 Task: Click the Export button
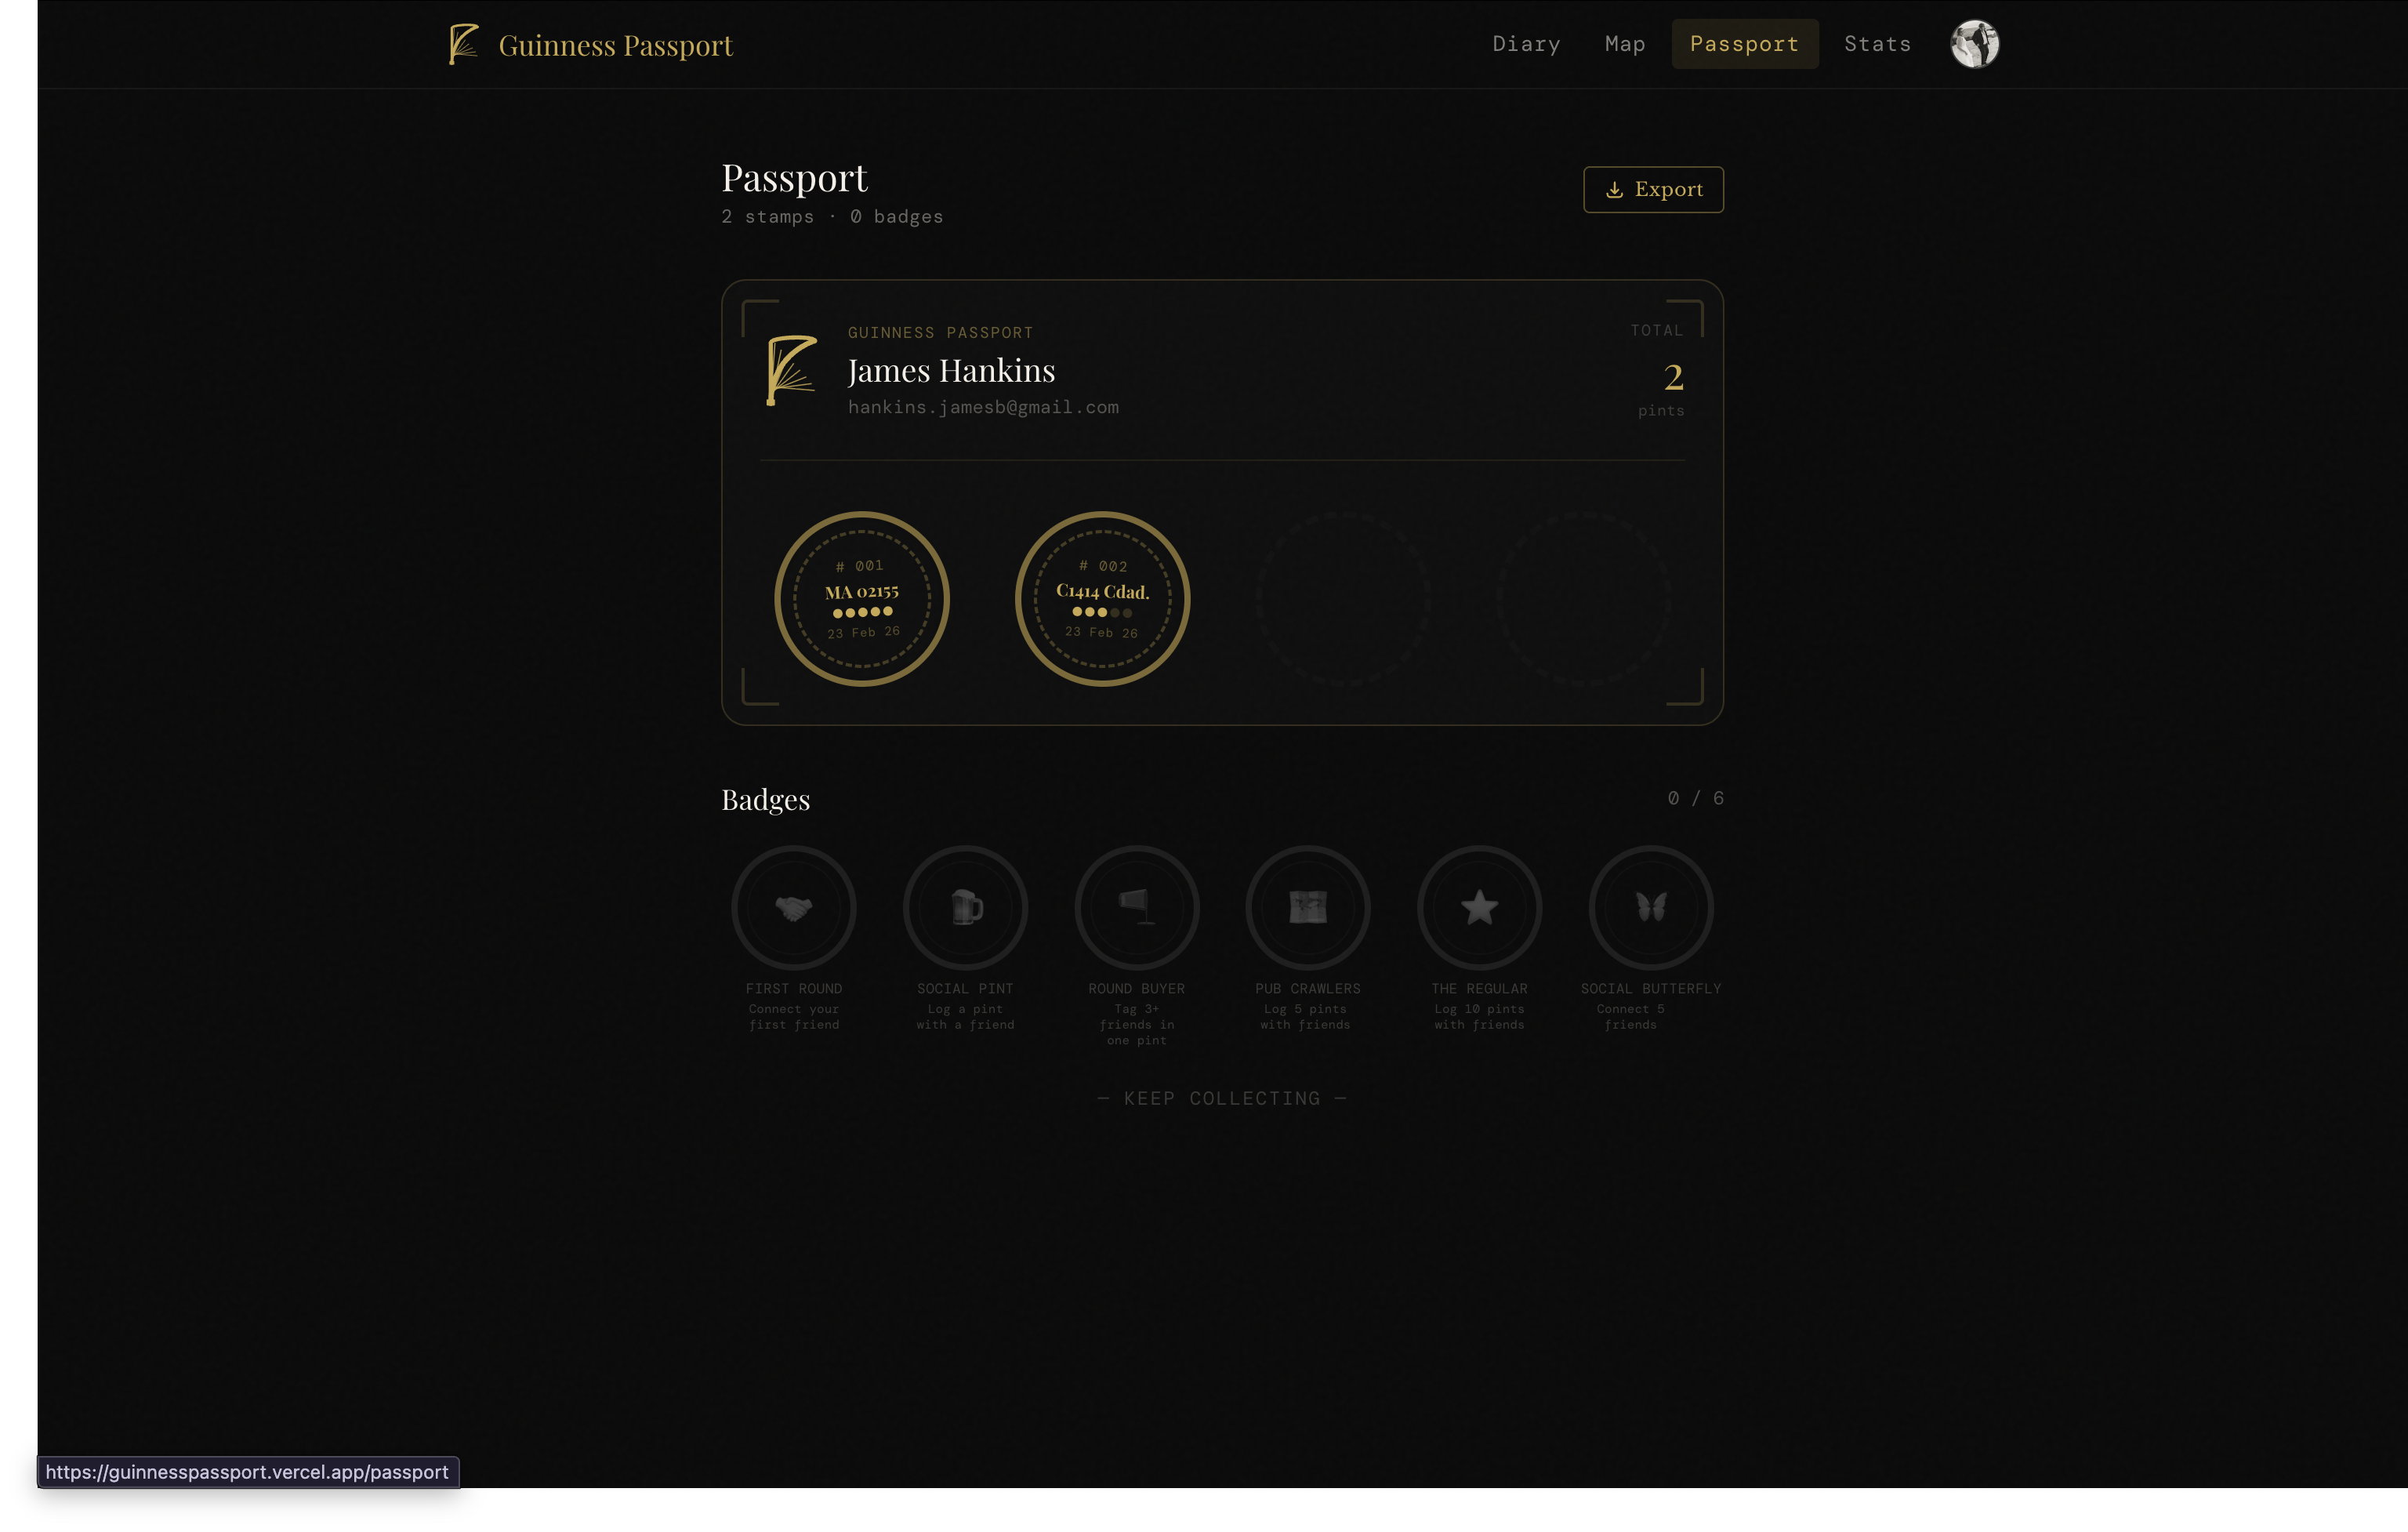click(1653, 190)
